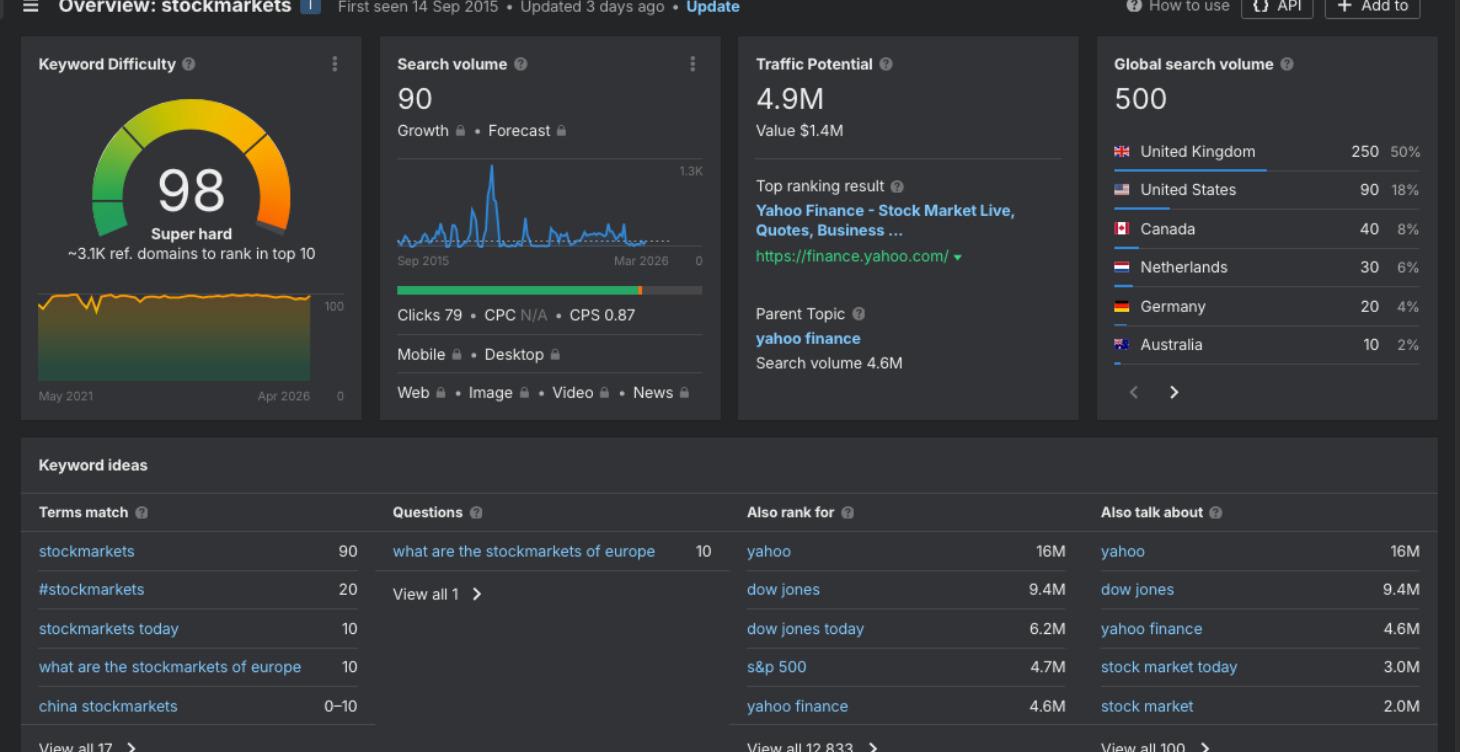This screenshot has width=1460, height=752.
Task: Click the API button
Action: point(1277,6)
